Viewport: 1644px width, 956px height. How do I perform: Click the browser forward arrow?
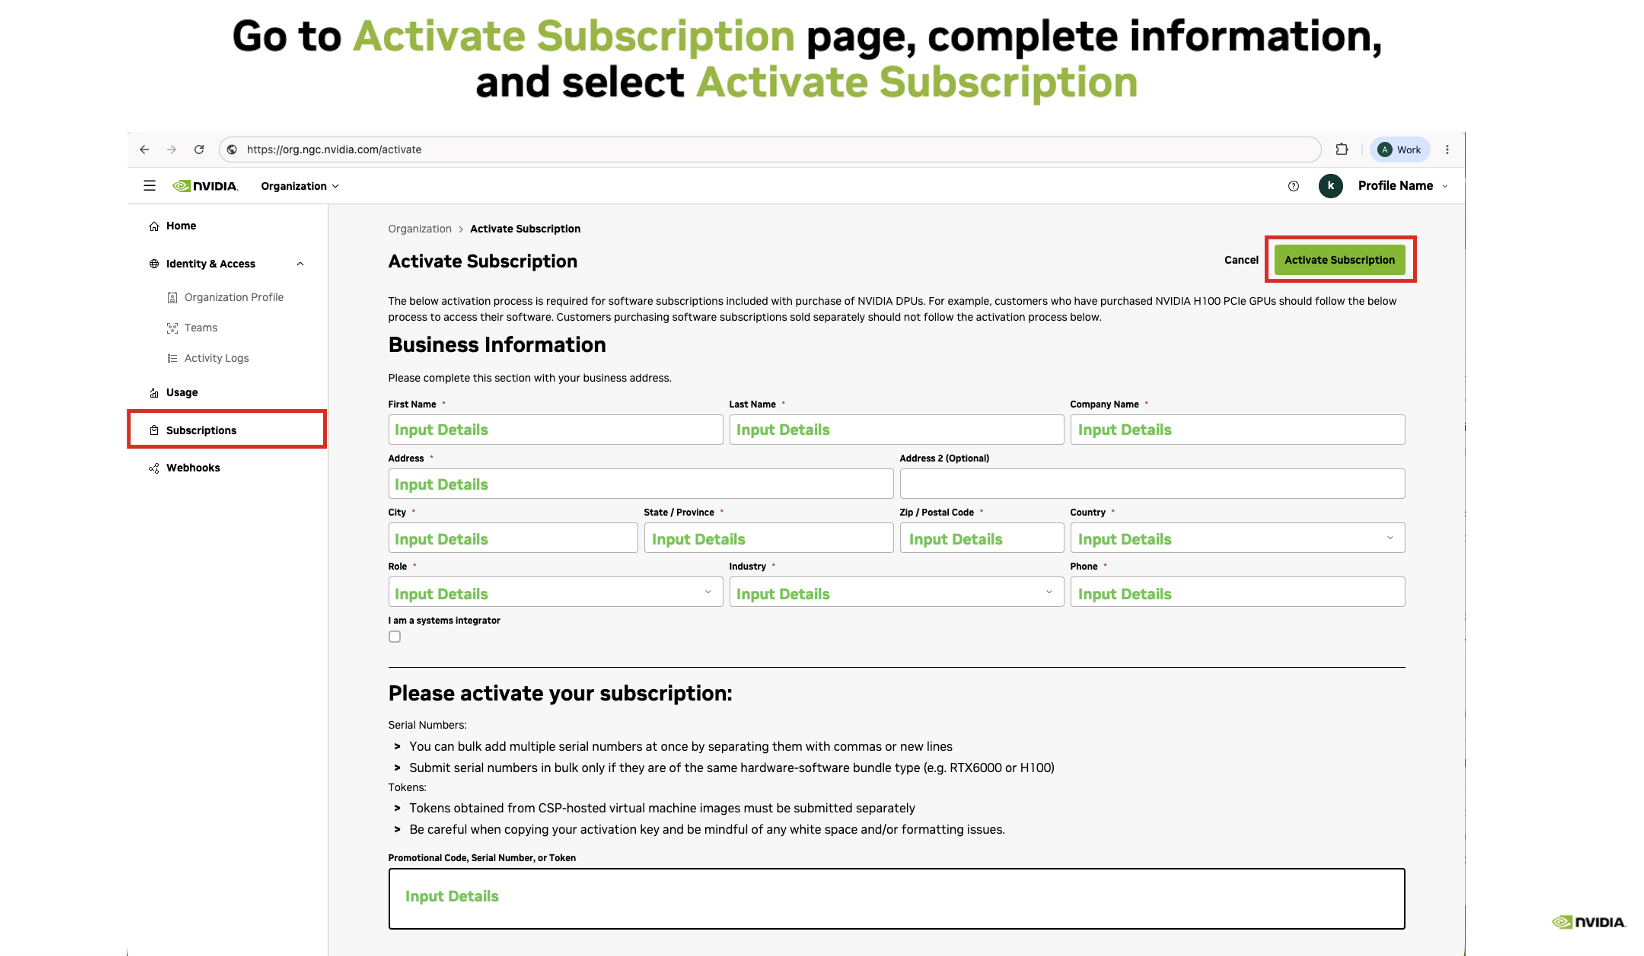click(x=171, y=150)
